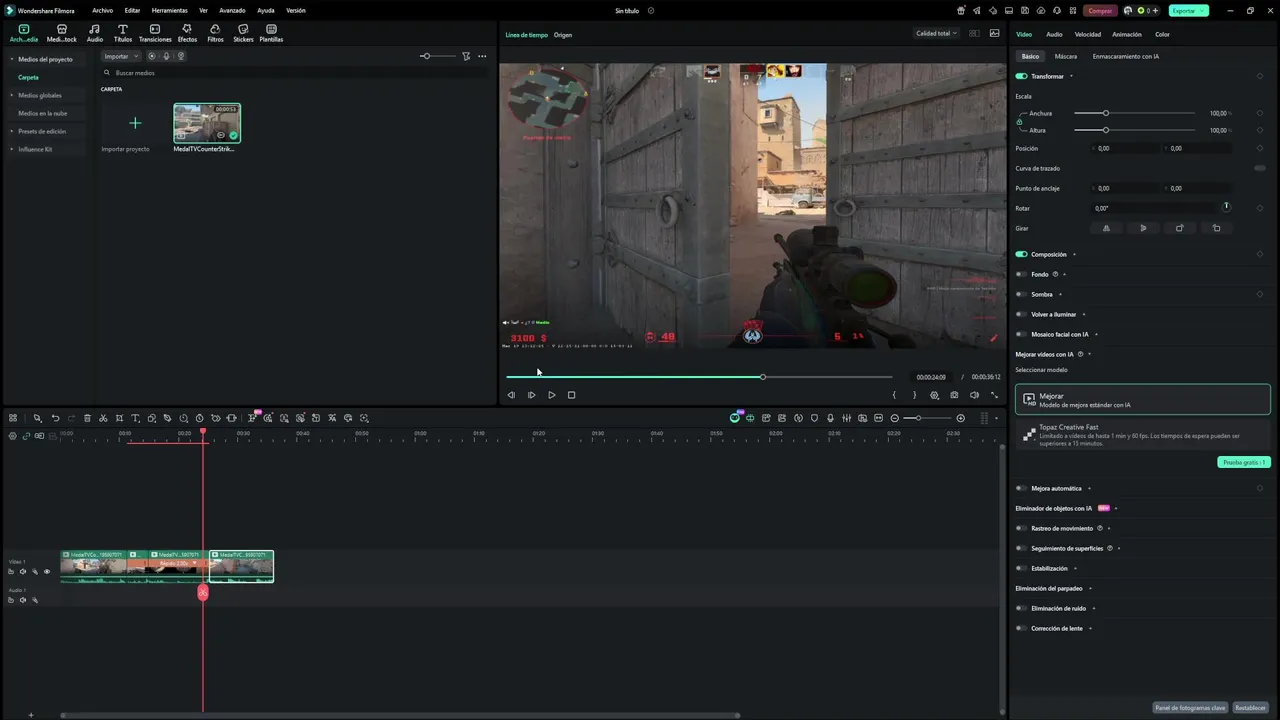
Task: Switch to the Color tab
Action: point(1162,34)
